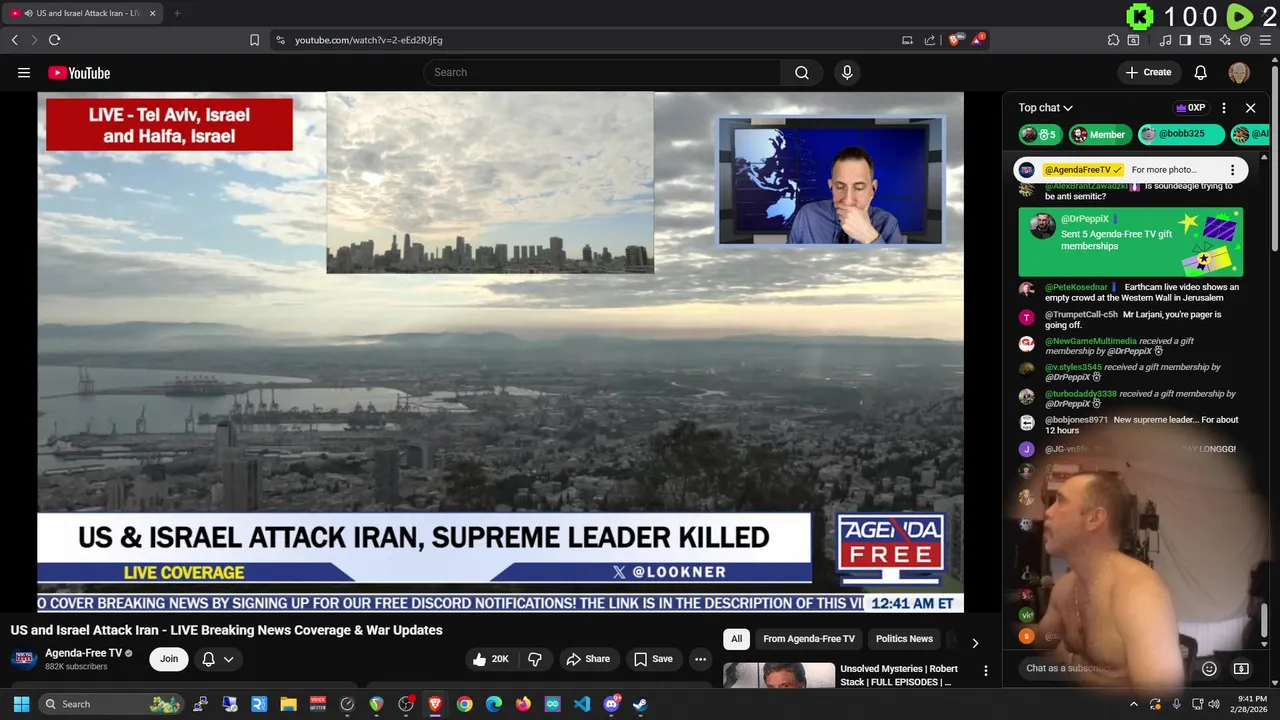The width and height of the screenshot is (1280, 720).
Task: Go back to the previous page
Action: click(x=14, y=40)
